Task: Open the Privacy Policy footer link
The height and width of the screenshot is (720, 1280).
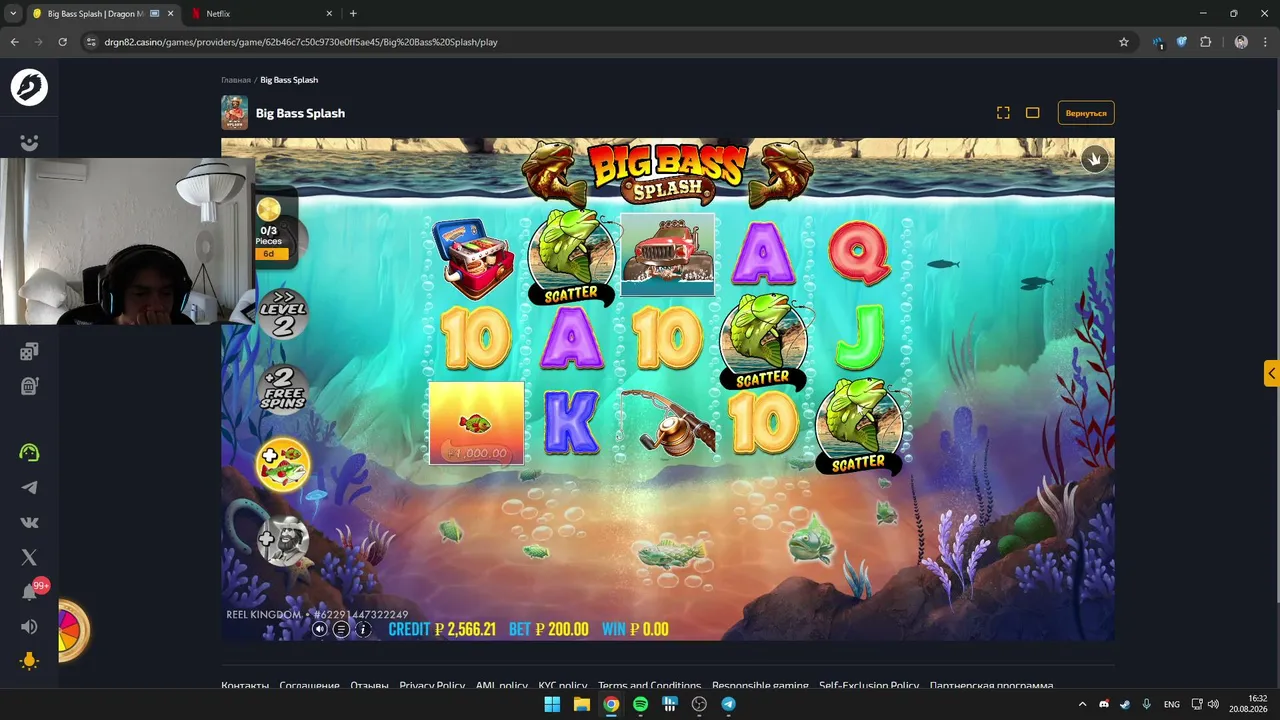Action: point(432,686)
